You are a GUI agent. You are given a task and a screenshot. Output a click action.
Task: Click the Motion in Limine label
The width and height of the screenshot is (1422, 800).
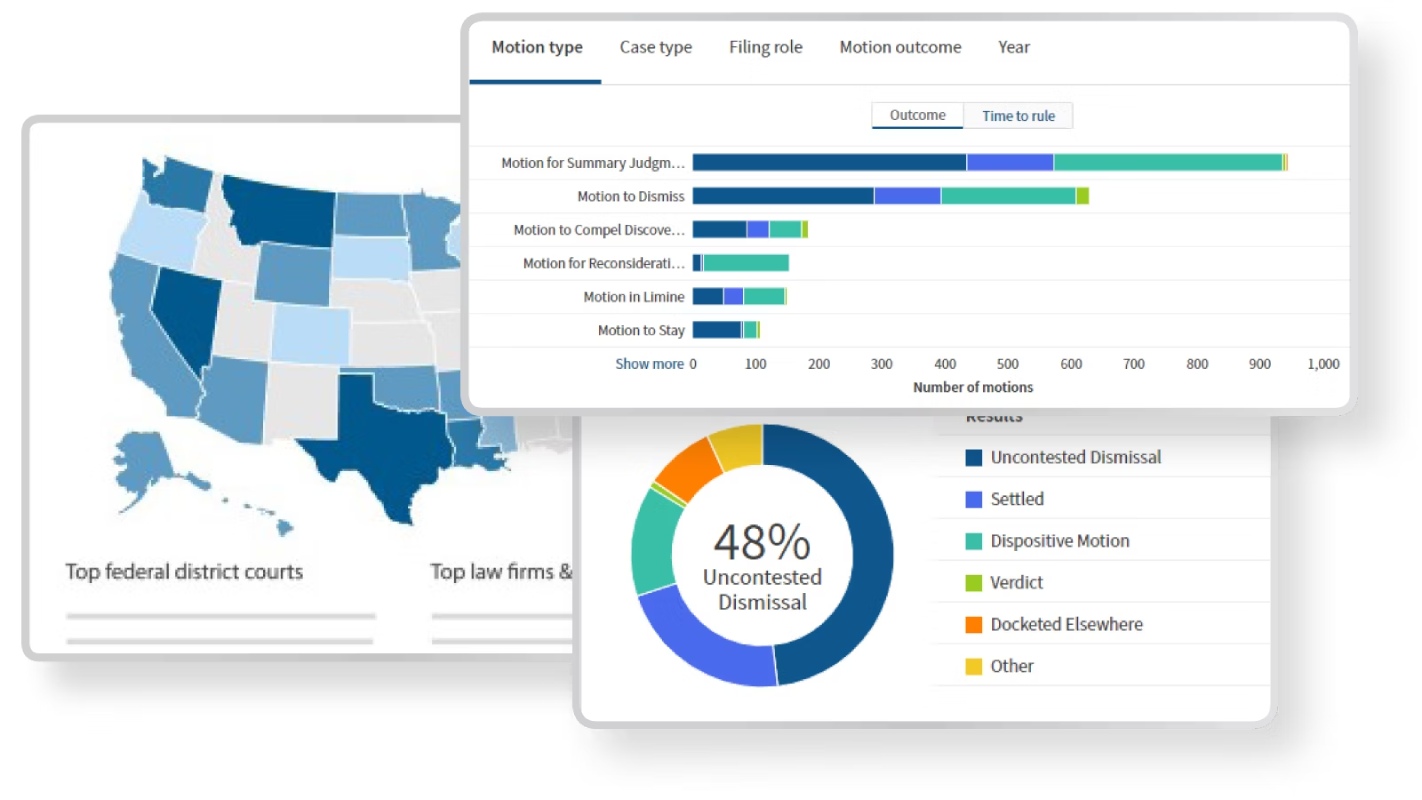[634, 297]
